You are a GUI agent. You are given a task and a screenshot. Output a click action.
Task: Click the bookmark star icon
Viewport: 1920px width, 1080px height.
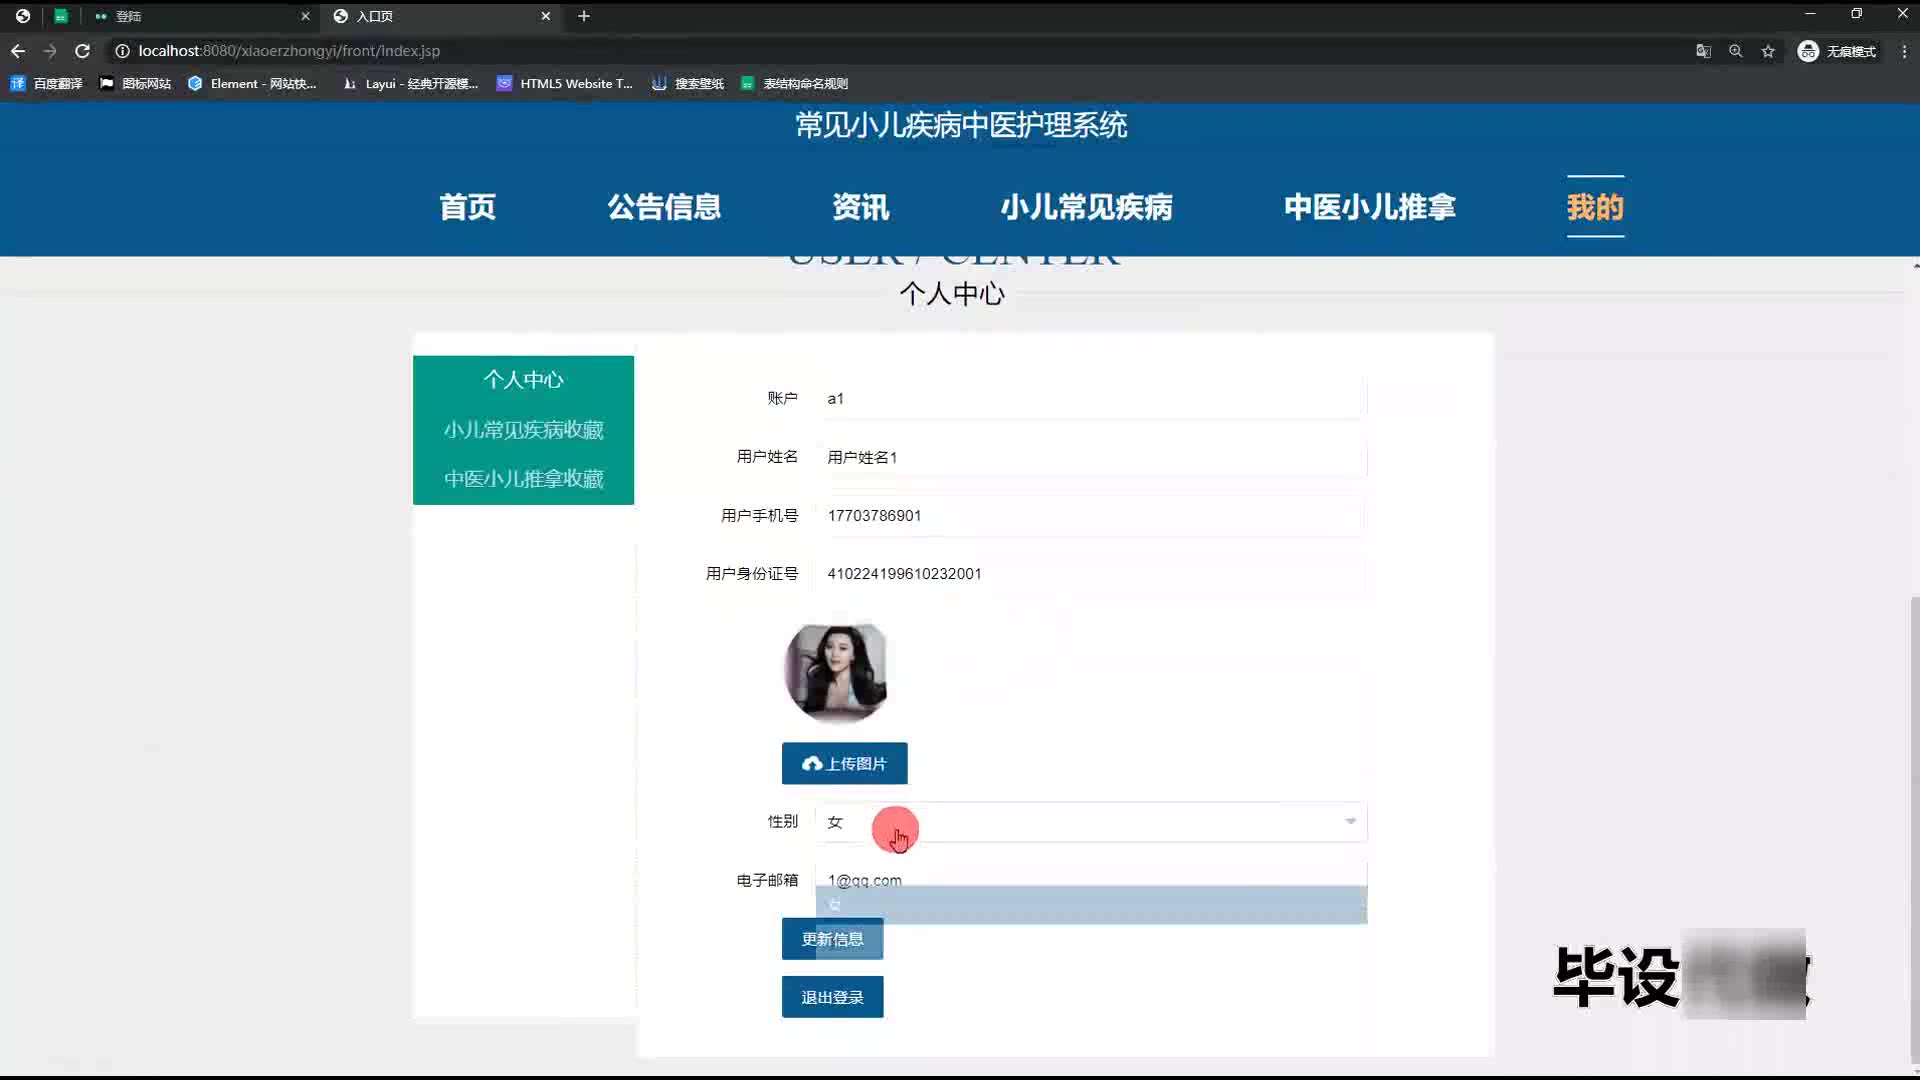click(x=1768, y=51)
